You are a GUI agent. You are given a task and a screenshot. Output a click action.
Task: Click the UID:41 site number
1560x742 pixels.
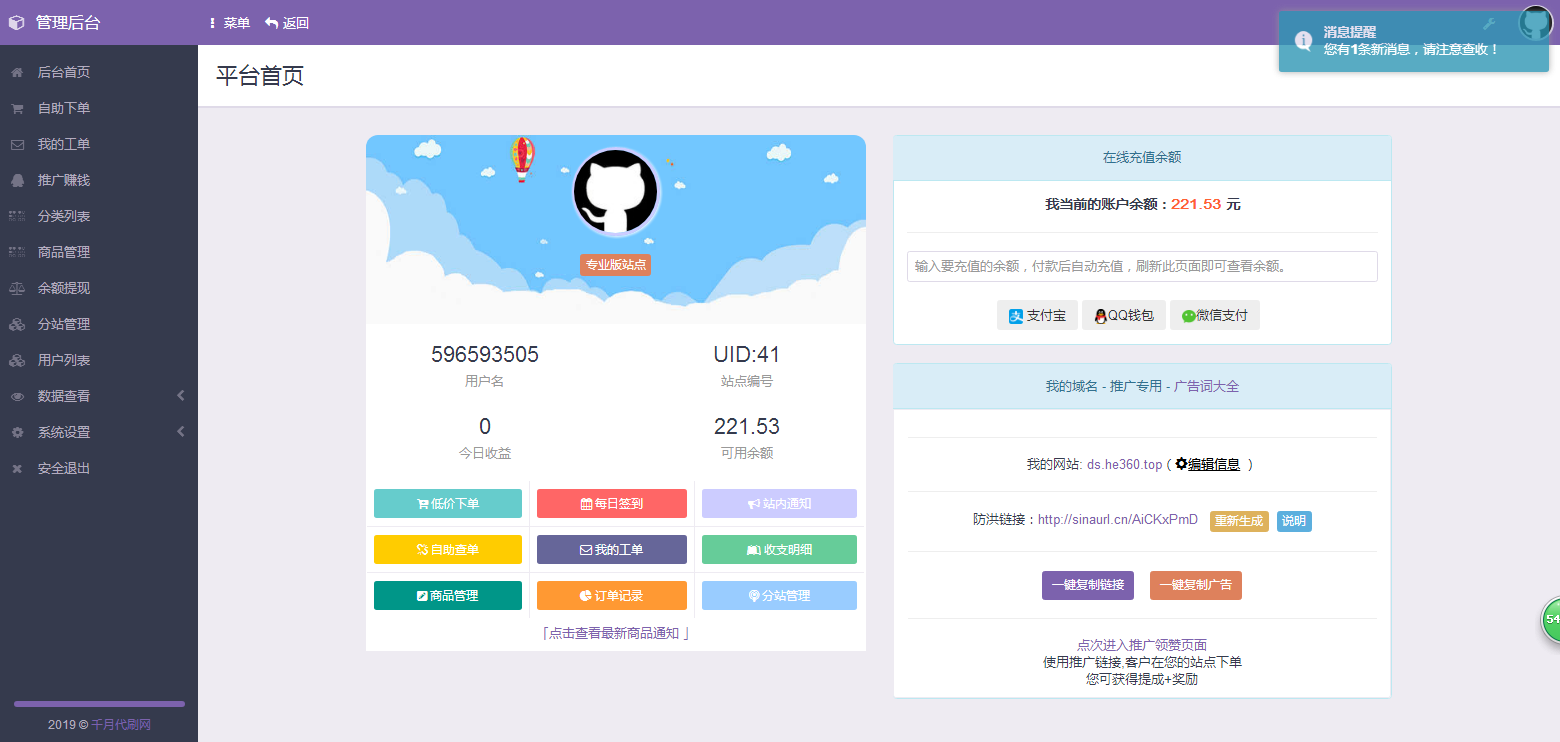click(x=747, y=355)
